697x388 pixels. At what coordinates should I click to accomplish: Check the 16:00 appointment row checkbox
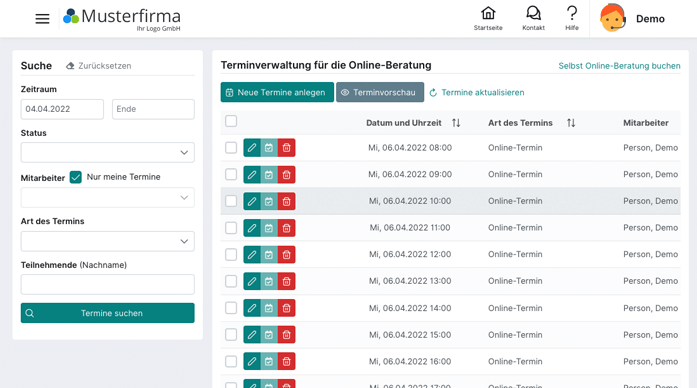pos(231,361)
